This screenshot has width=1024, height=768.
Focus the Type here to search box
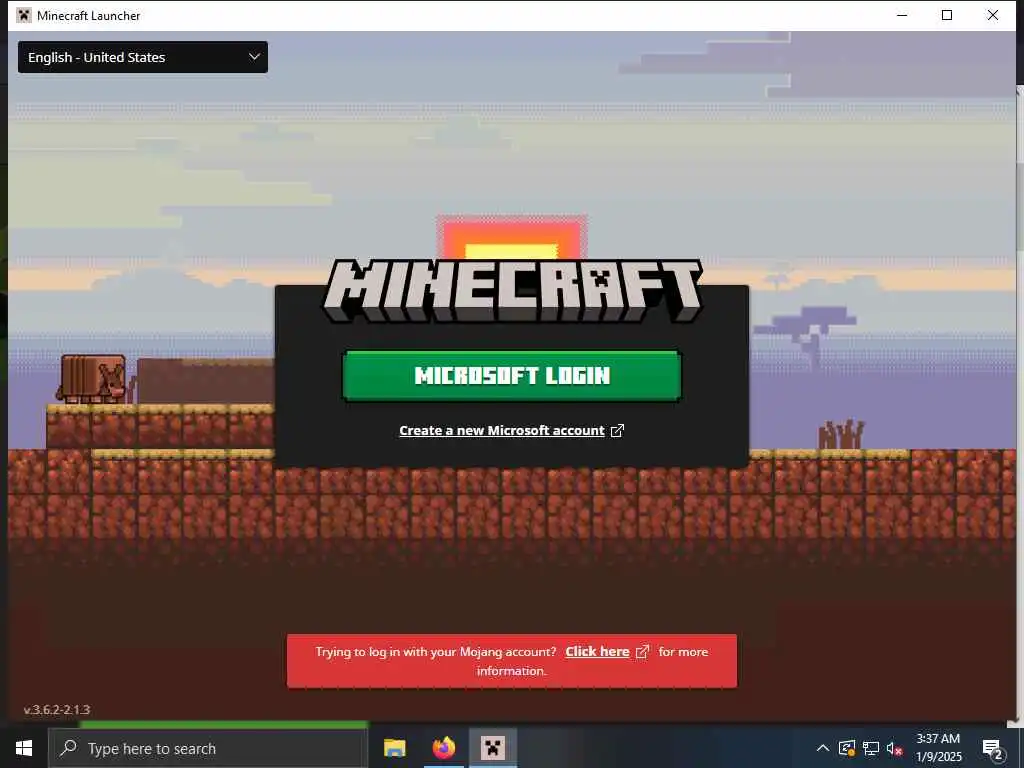point(208,748)
